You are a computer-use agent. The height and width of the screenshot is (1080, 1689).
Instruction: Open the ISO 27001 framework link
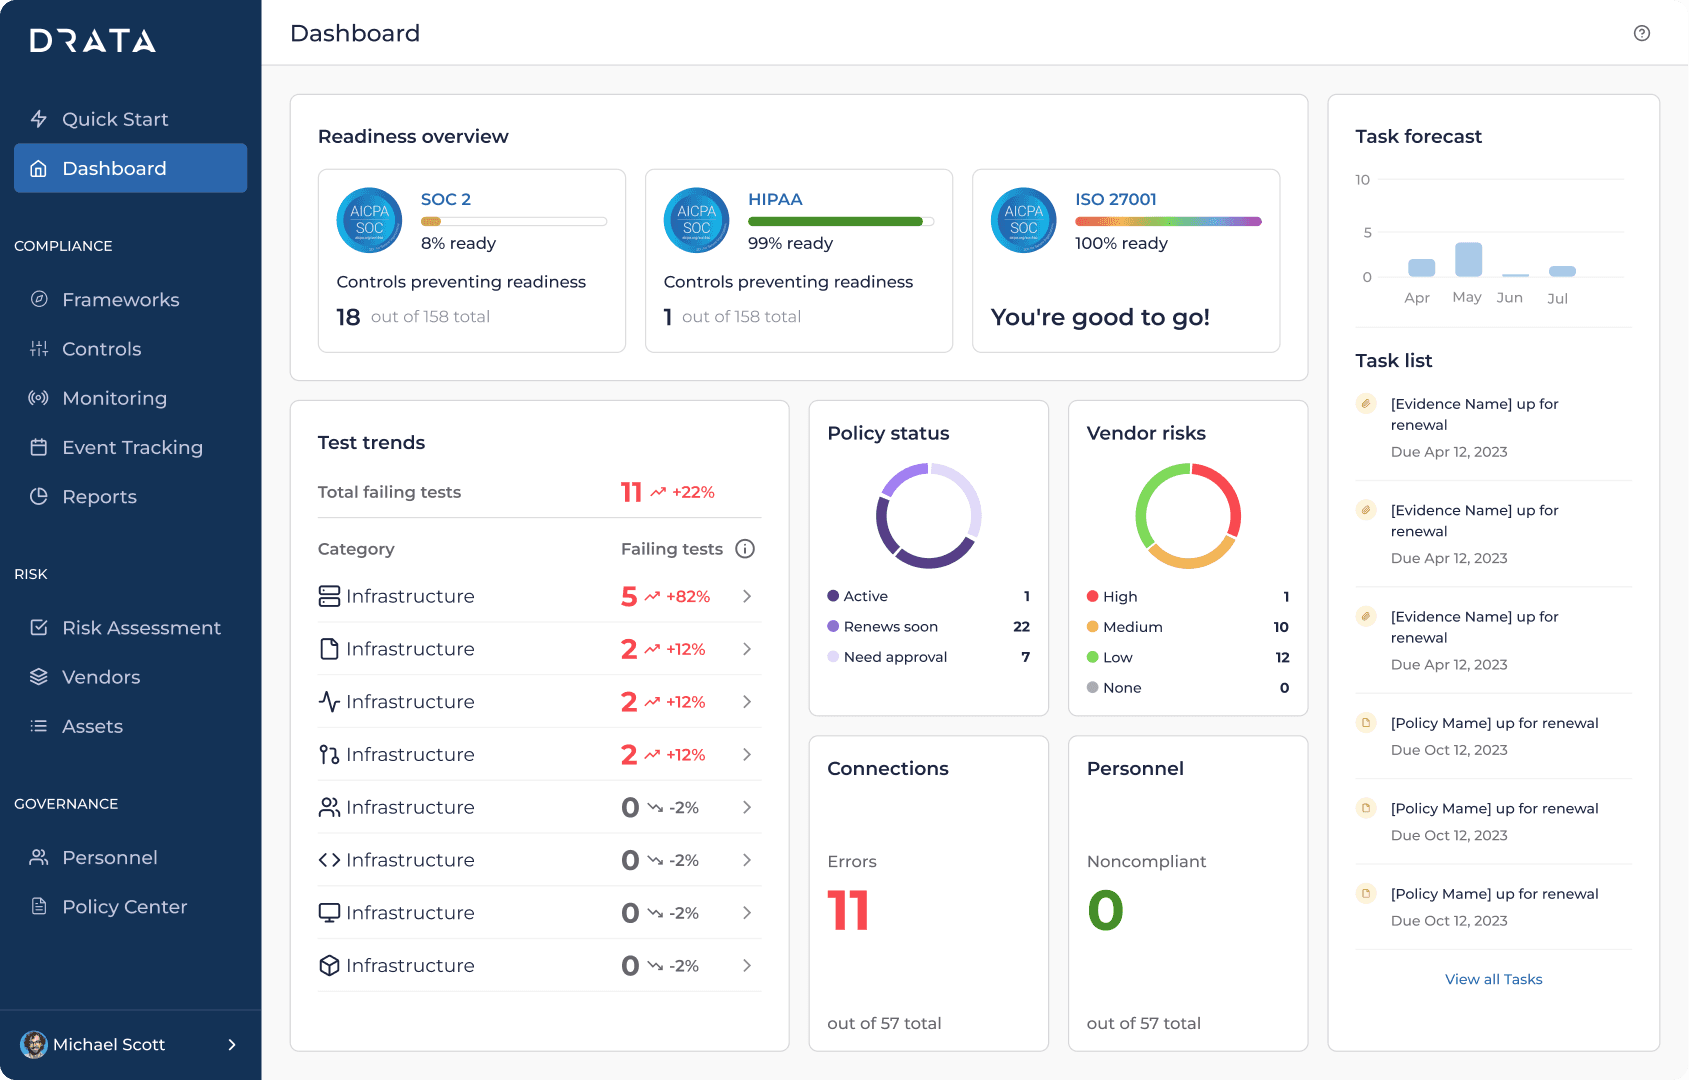click(1116, 199)
